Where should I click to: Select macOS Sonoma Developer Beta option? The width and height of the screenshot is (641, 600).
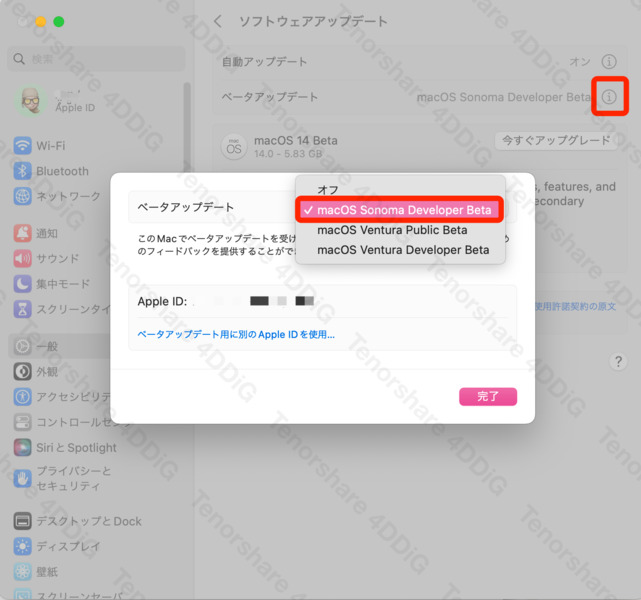point(400,210)
